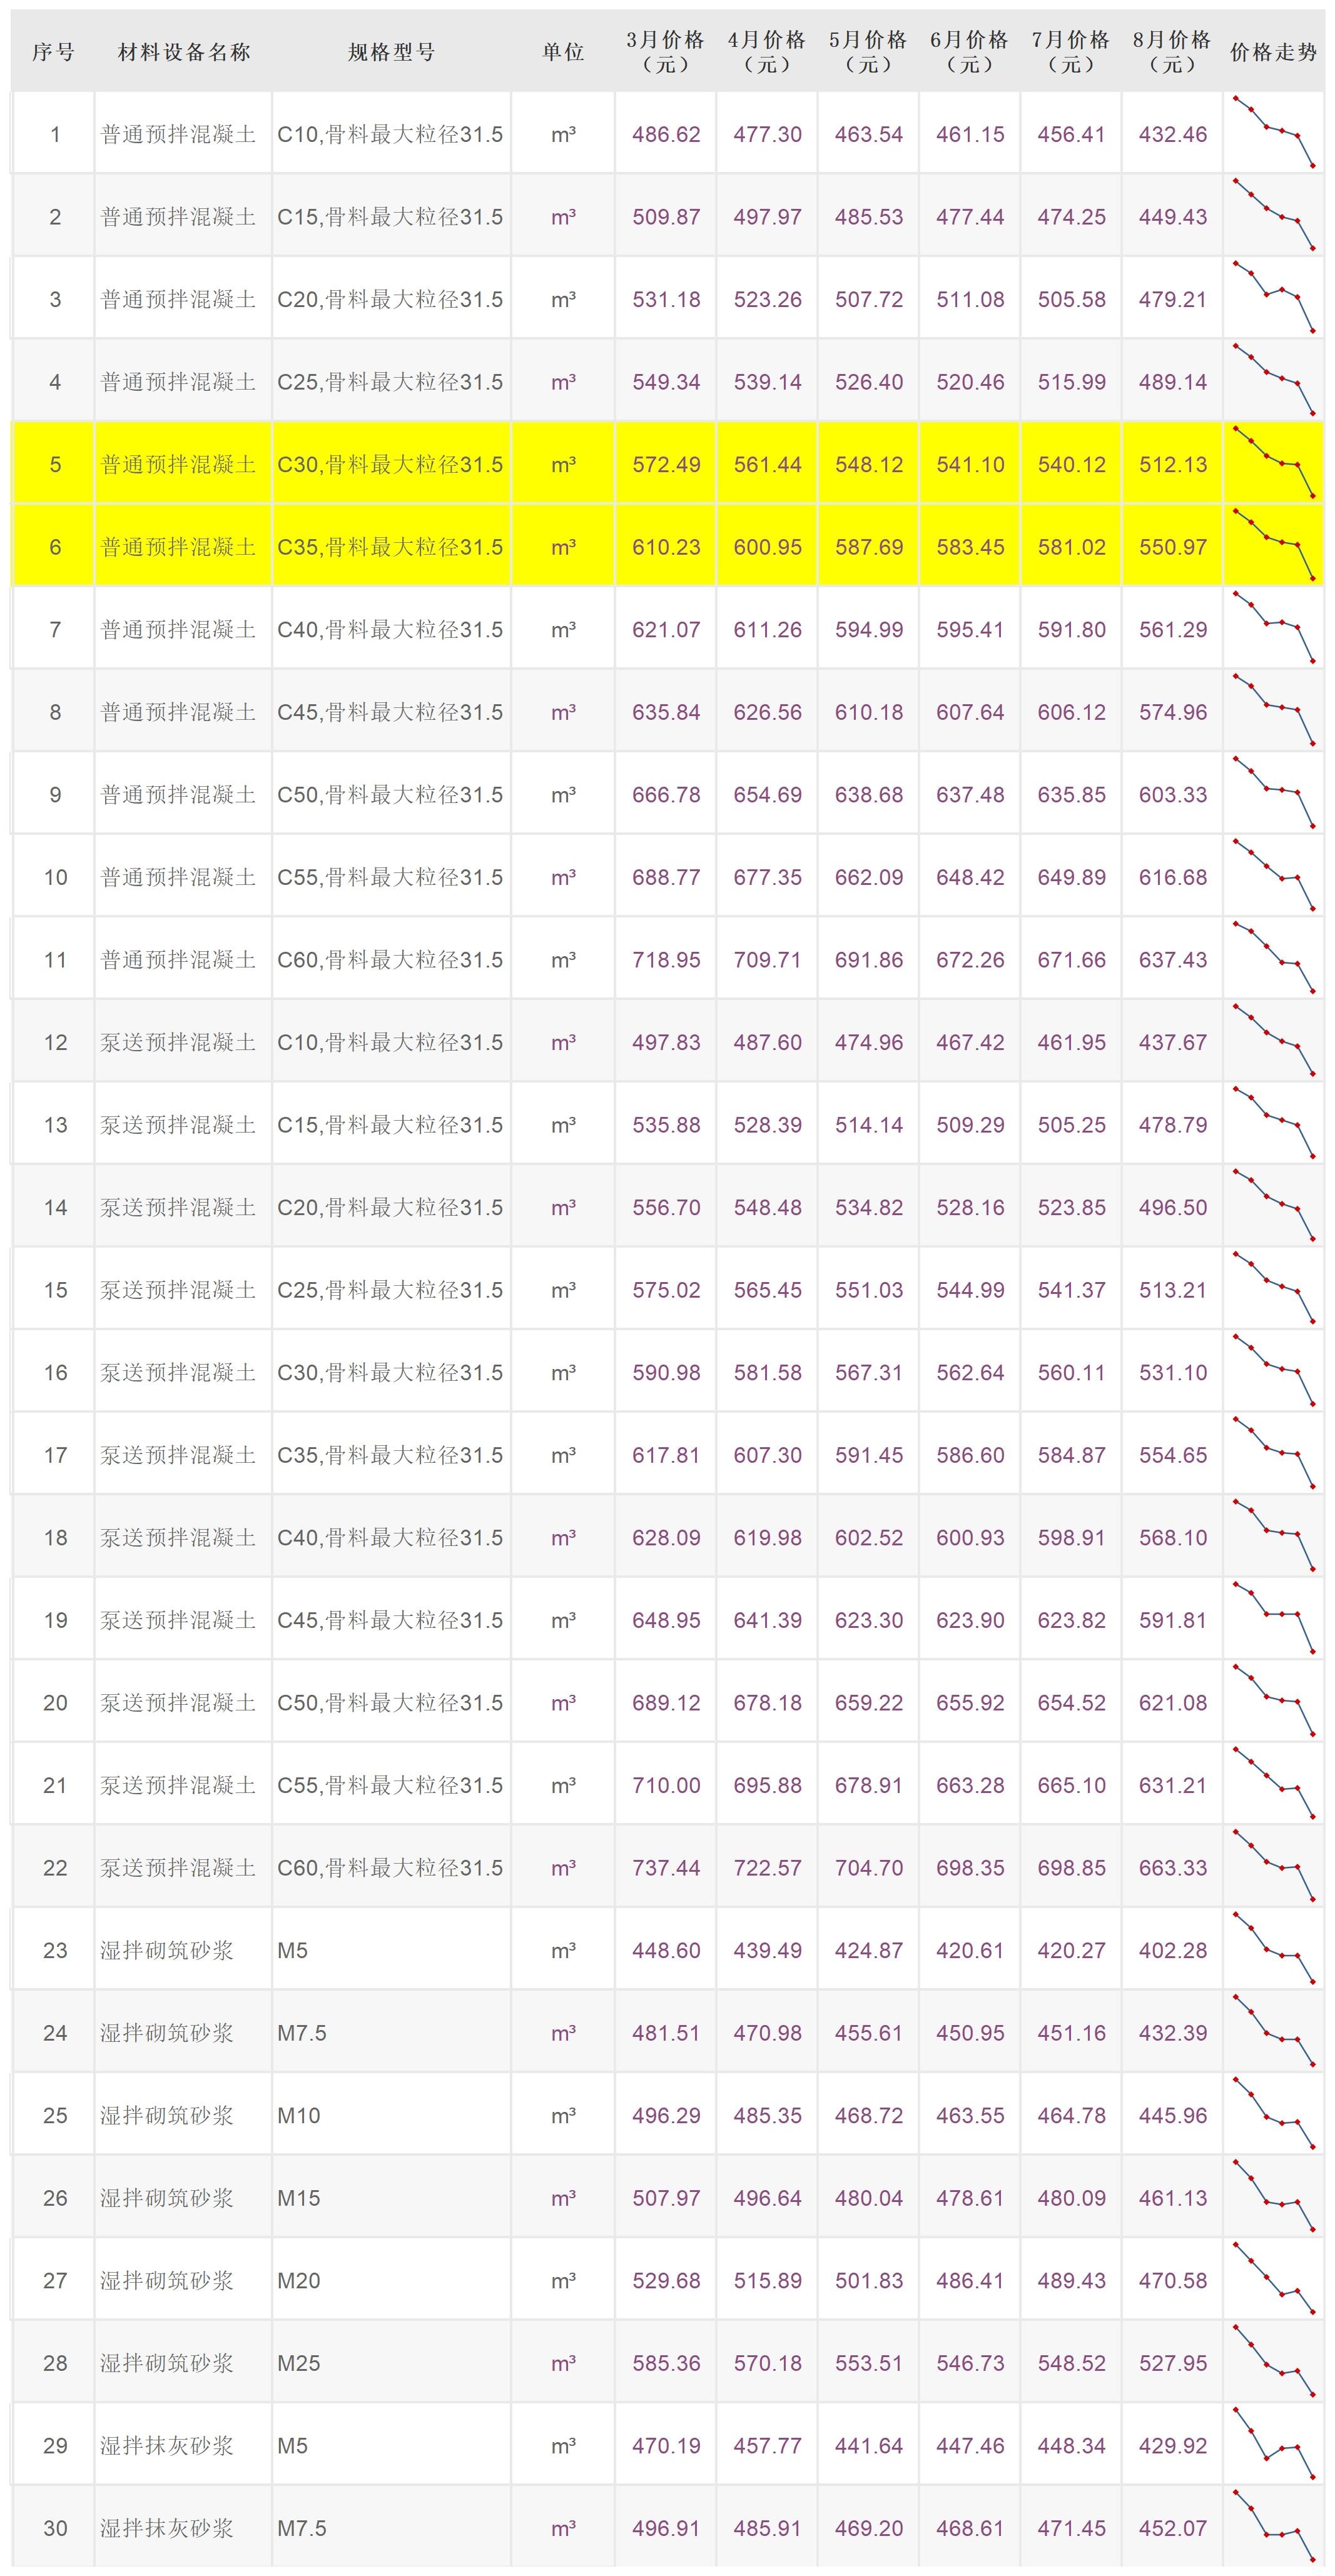Click the 3月价格 column header
The height and width of the screenshot is (2576, 1335).
pyautogui.click(x=665, y=52)
